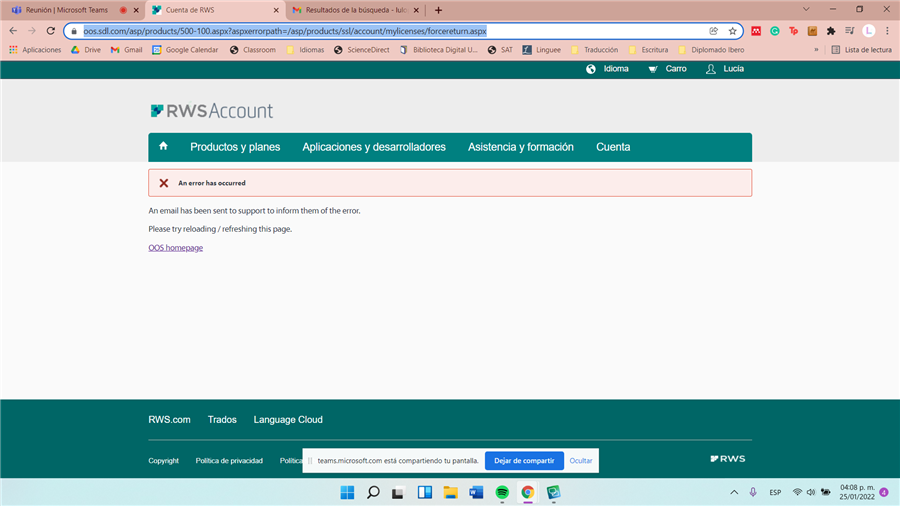Open the Carro shopping cart
Screen dimensions: 900x506
click(667, 69)
